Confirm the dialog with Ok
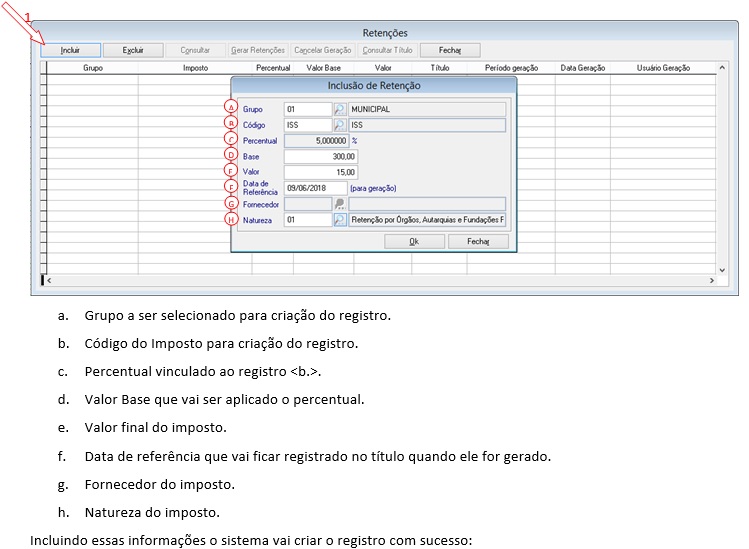The image size is (749, 549). (414, 242)
